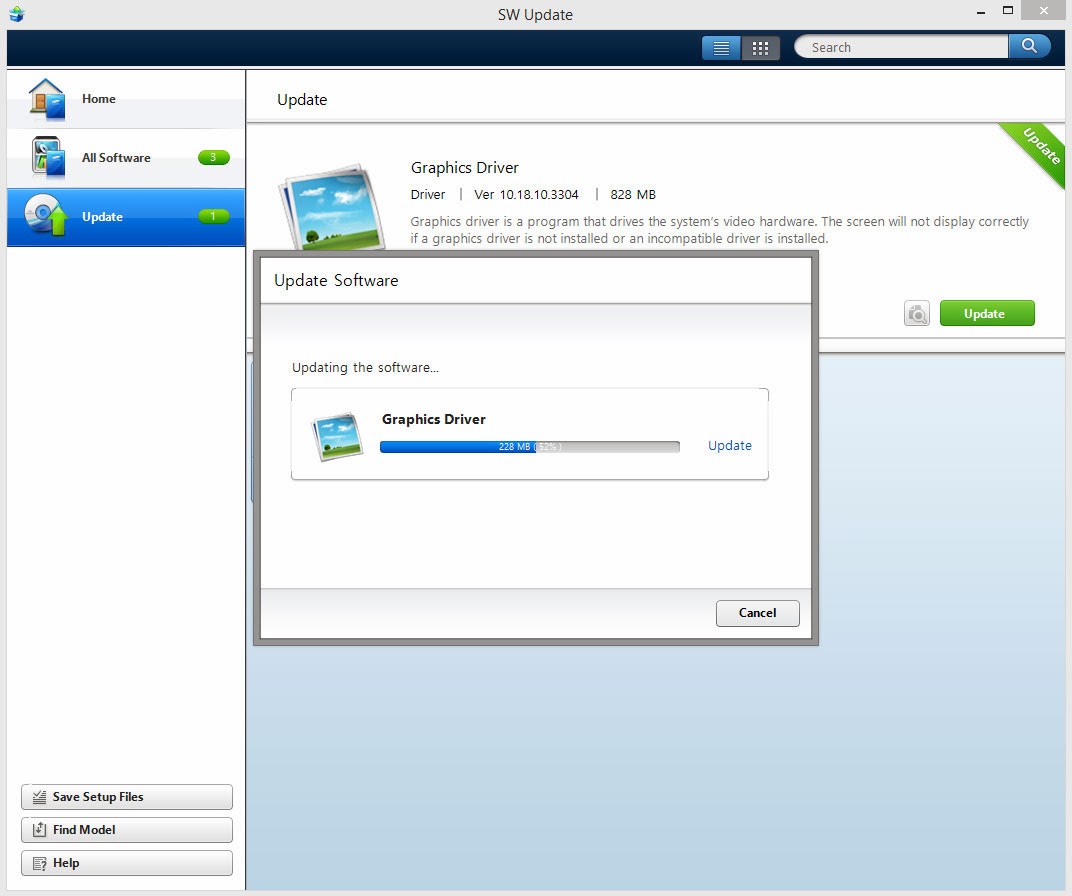Click the SW Update app icon

(x=16, y=14)
